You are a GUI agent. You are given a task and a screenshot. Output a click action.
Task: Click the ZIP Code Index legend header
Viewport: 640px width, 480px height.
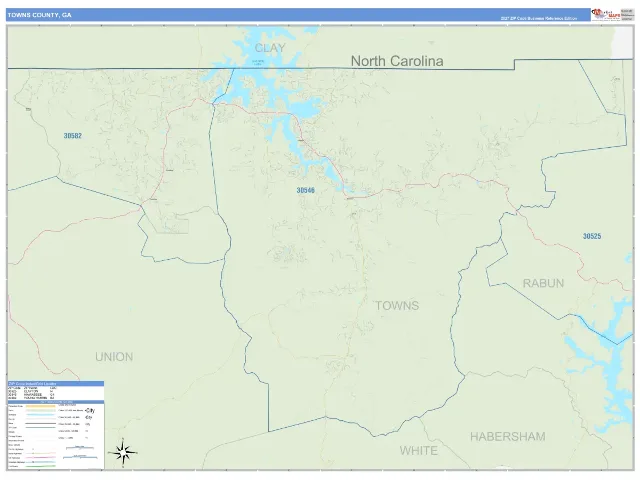56,384
